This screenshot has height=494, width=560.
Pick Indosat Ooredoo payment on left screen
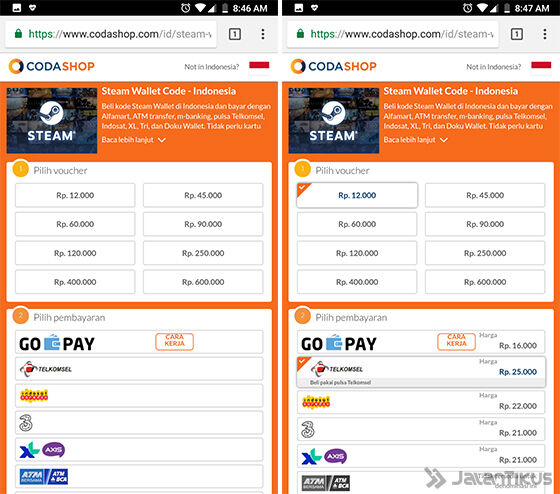click(x=139, y=396)
